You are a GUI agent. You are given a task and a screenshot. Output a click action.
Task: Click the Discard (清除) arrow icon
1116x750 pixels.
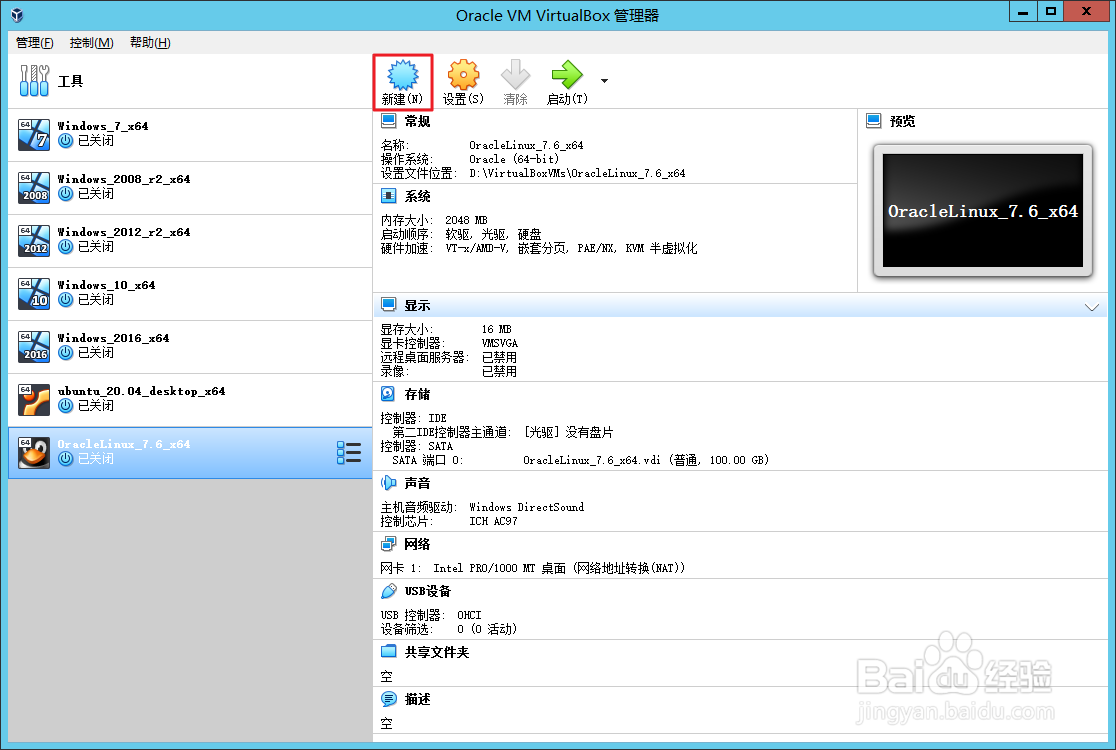tap(515, 75)
